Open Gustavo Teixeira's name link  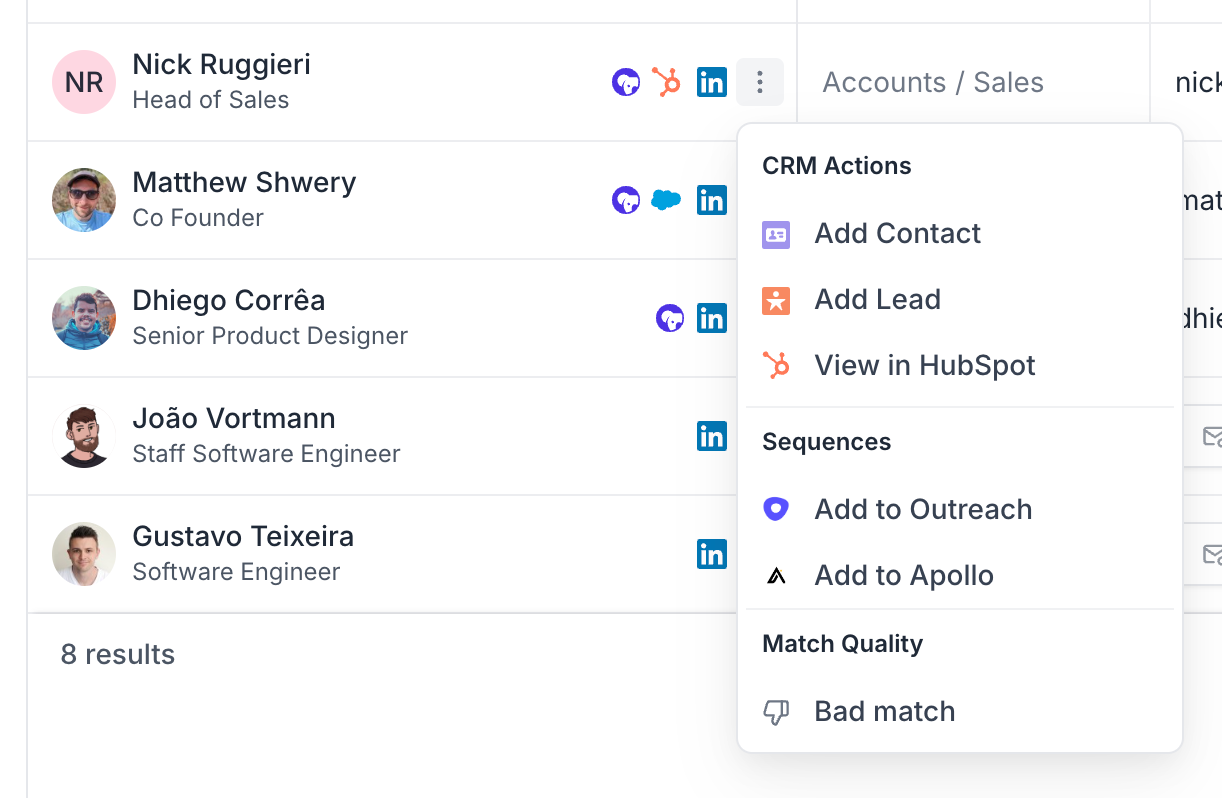(243, 537)
